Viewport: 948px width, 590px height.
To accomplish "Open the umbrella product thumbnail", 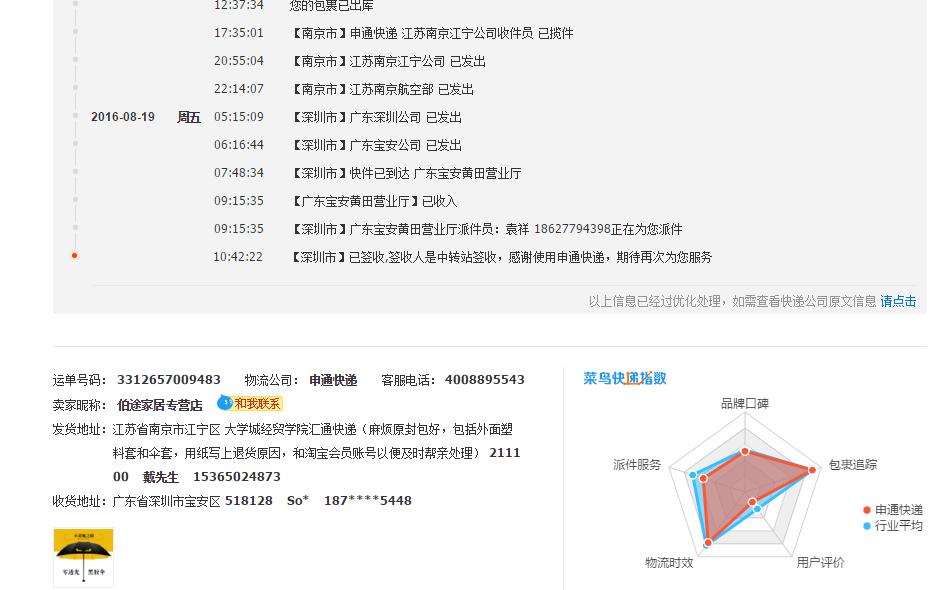I will pyautogui.click(x=83, y=556).
